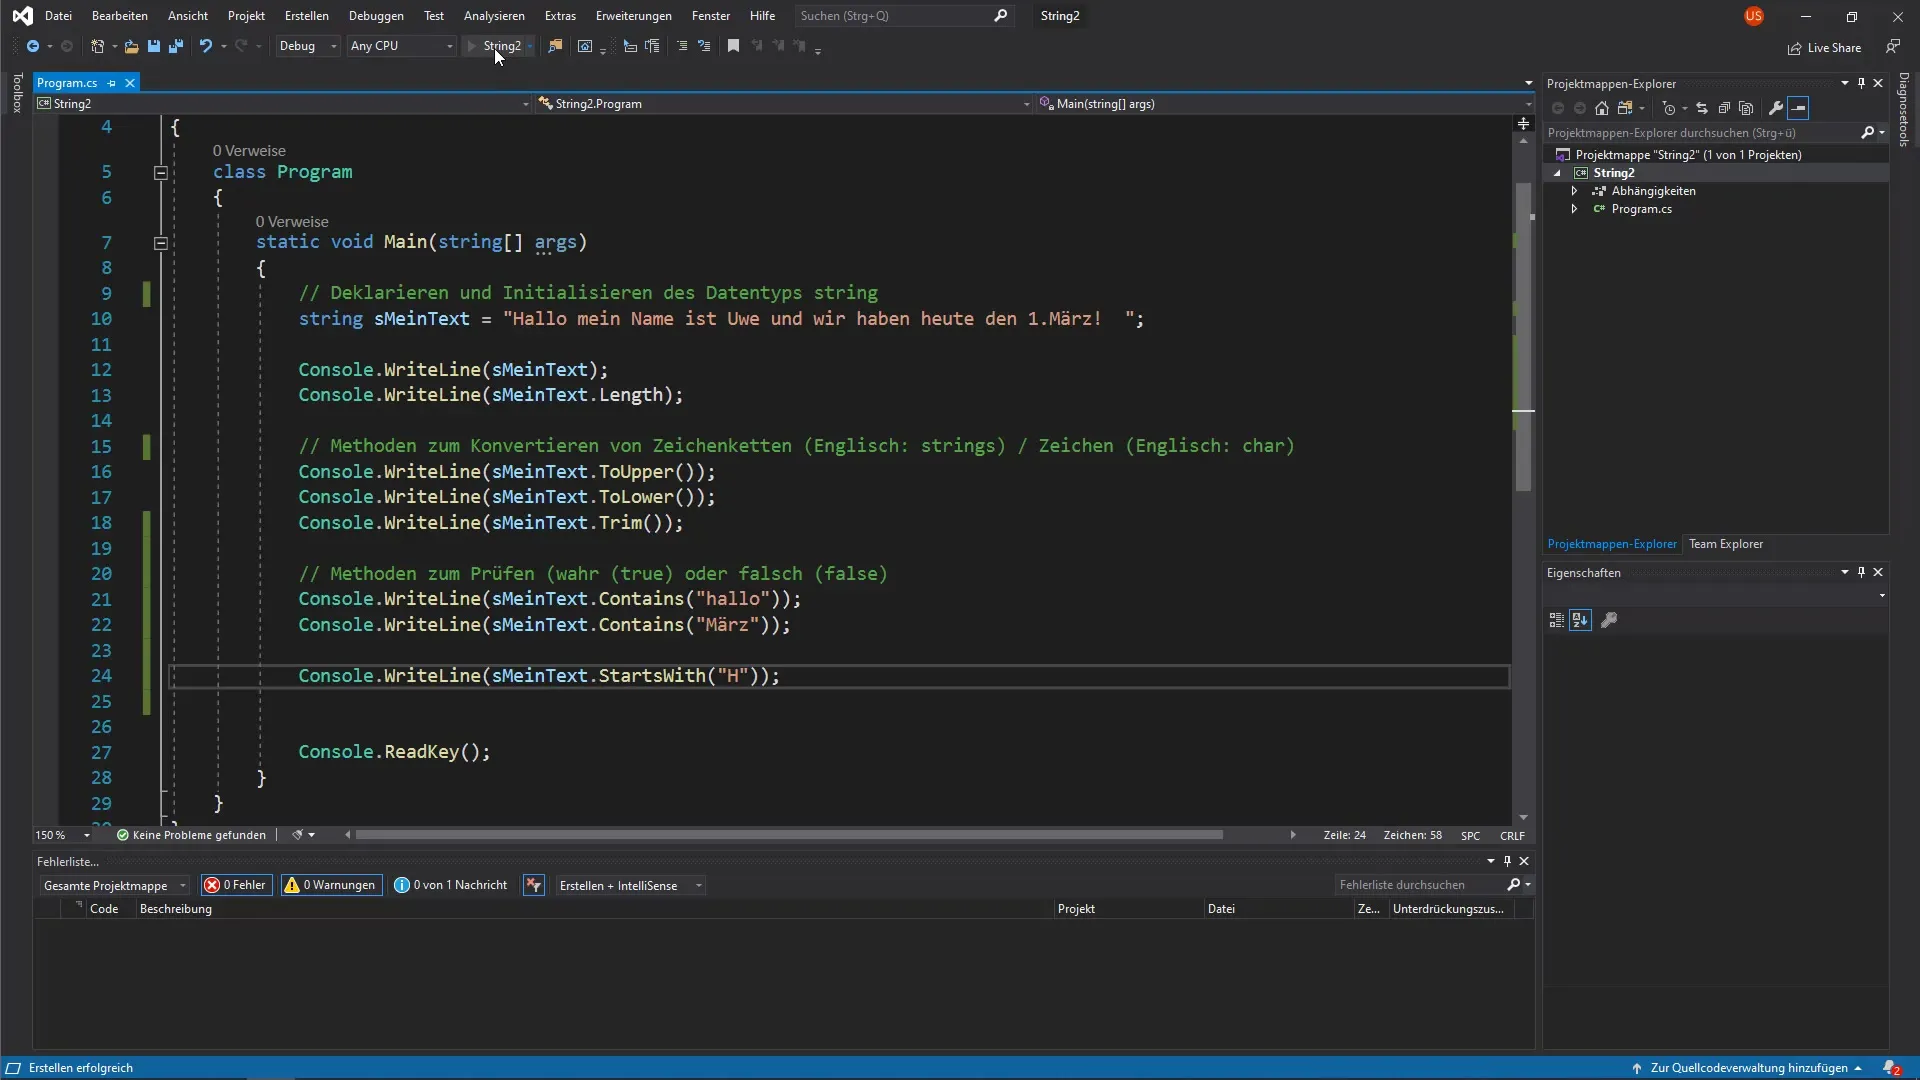Collapse the String2 project node
This screenshot has height=1080, width=1920.
[1557, 173]
